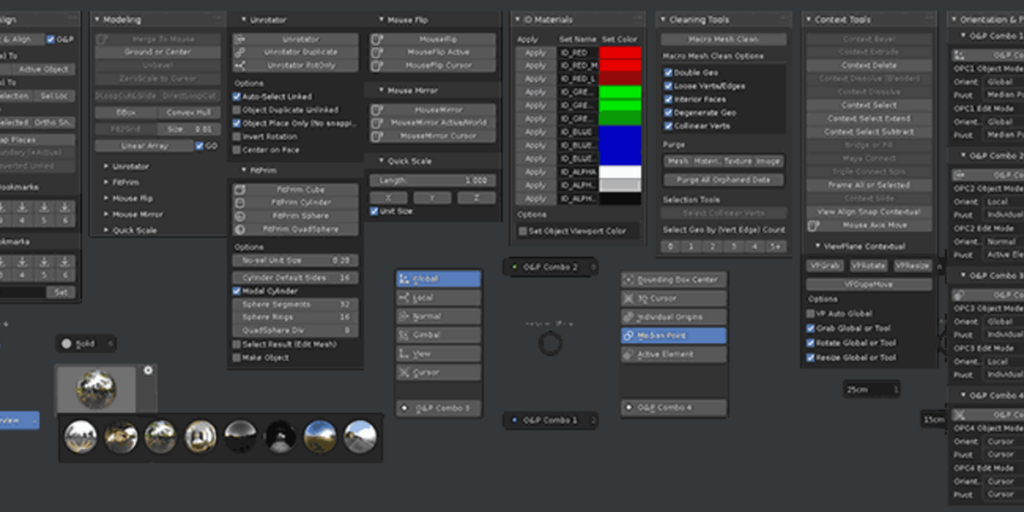Image resolution: width=1024 pixels, height=512 pixels.
Task: Click the bright red ID_RED color swatch
Action: pyautogui.click(x=620, y=53)
